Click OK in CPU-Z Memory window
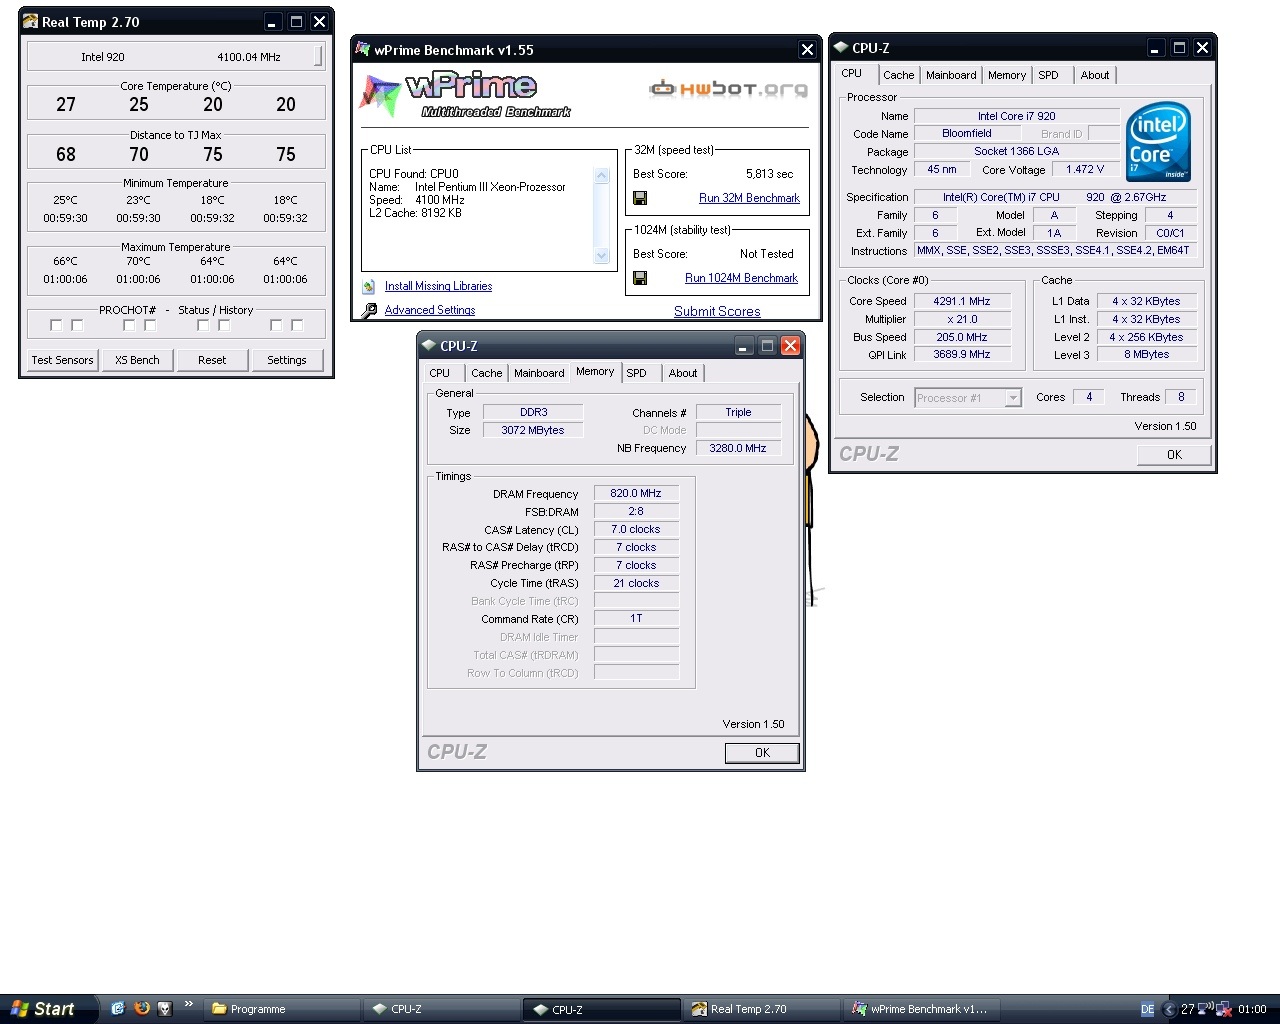Screen dimensions: 1280x1024 coord(762,753)
